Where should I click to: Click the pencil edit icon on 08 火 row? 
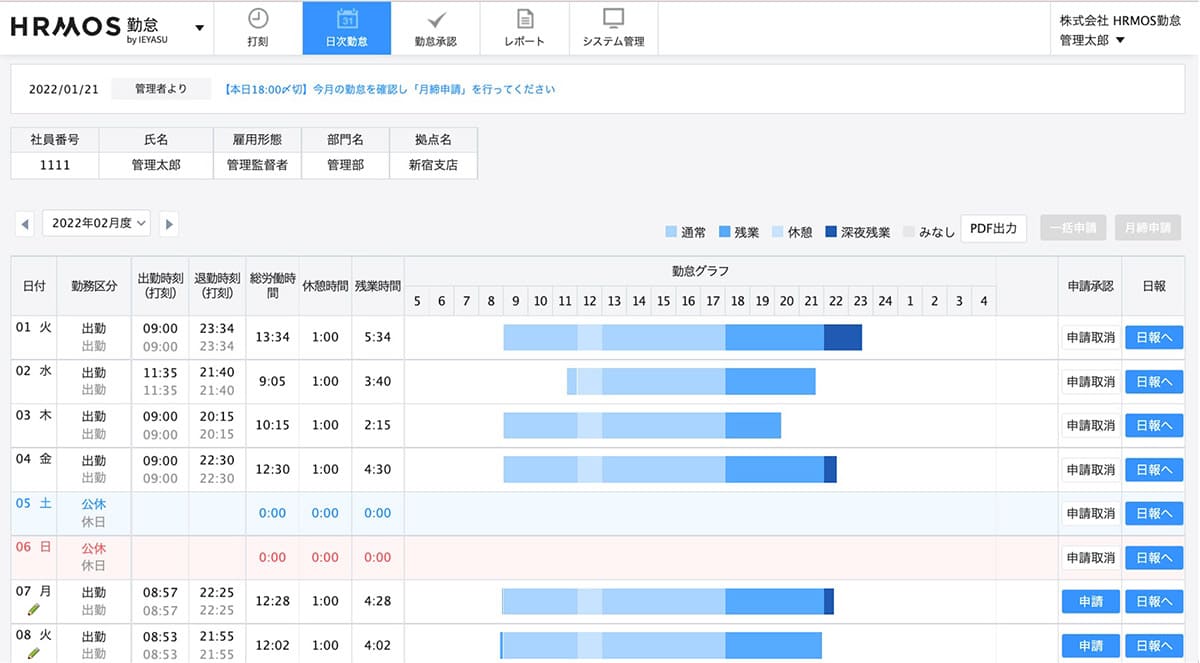(x=33, y=653)
